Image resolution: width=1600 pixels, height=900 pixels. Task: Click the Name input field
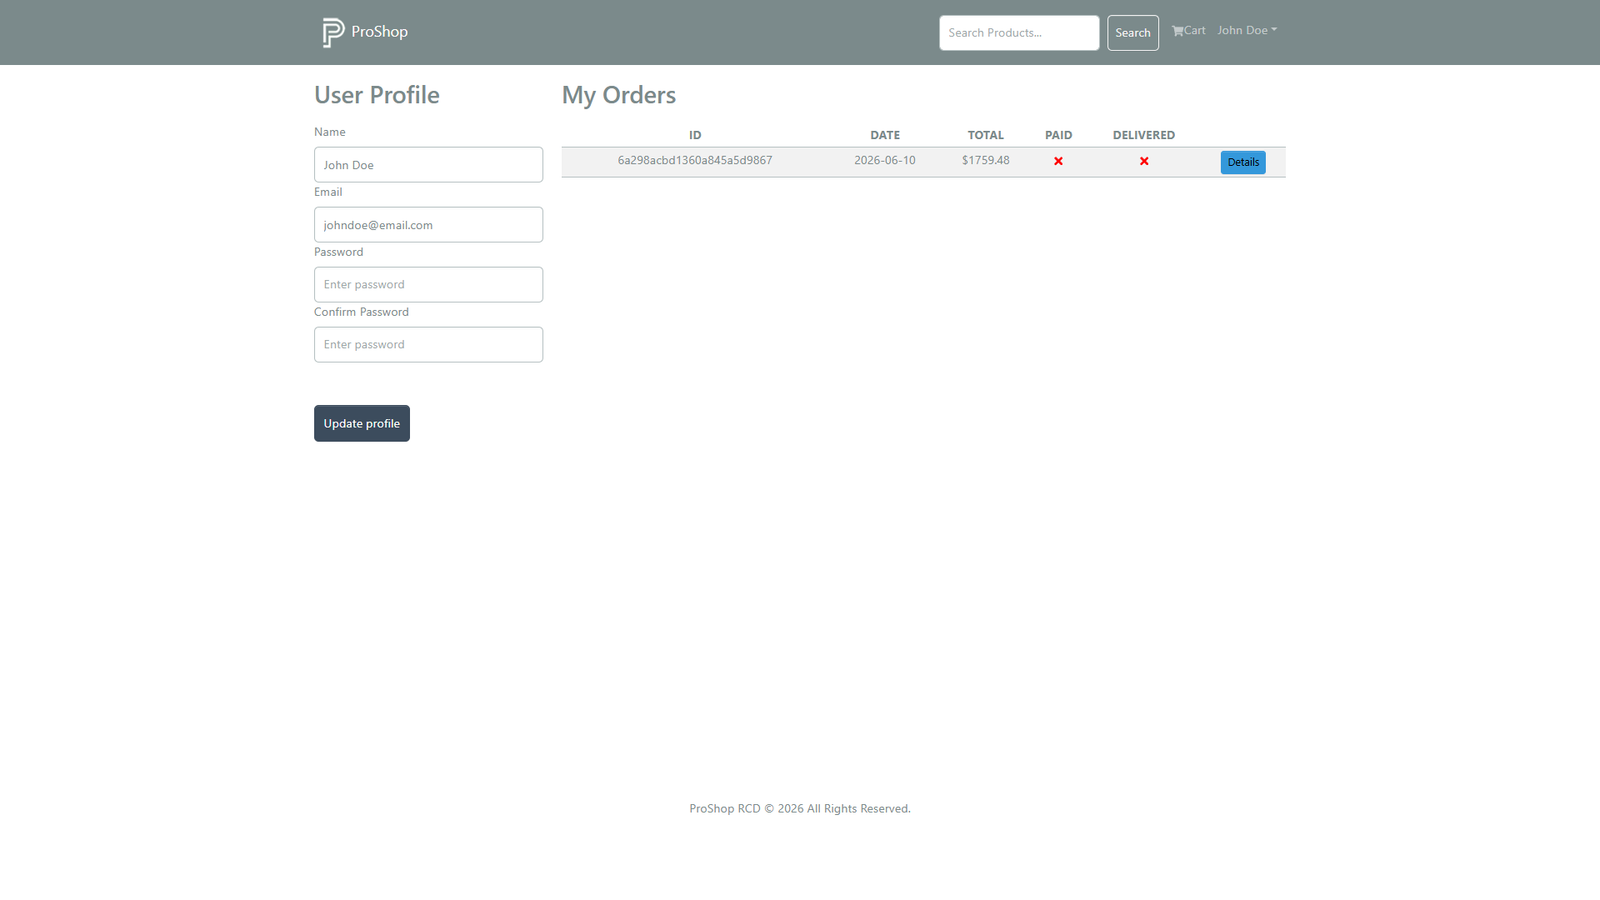click(428, 165)
